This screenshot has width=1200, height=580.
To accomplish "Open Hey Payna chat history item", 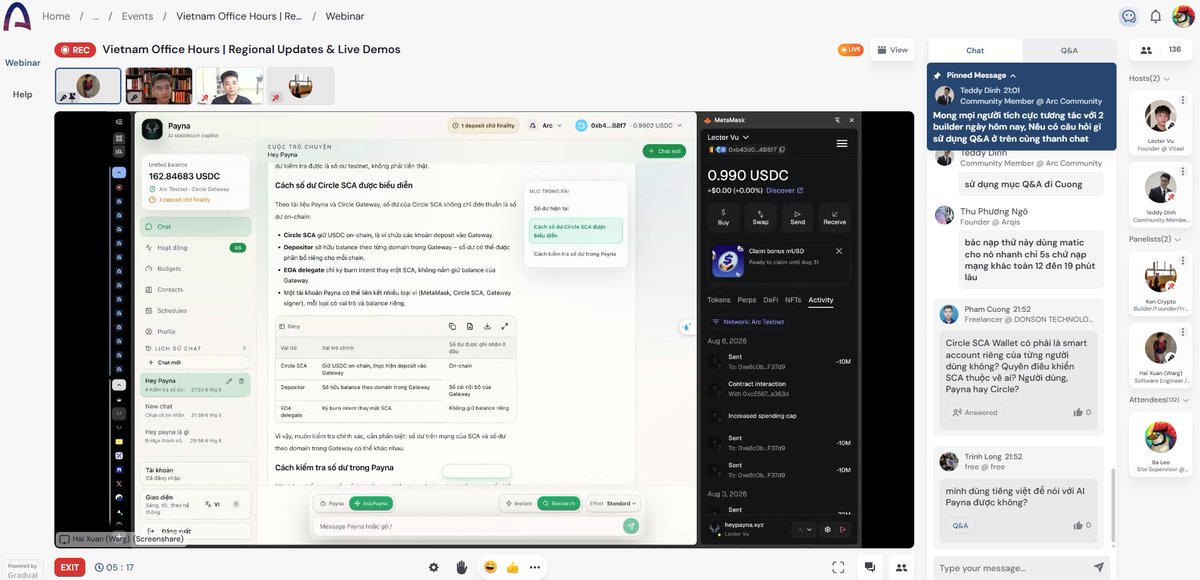I will click(x=195, y=384).
